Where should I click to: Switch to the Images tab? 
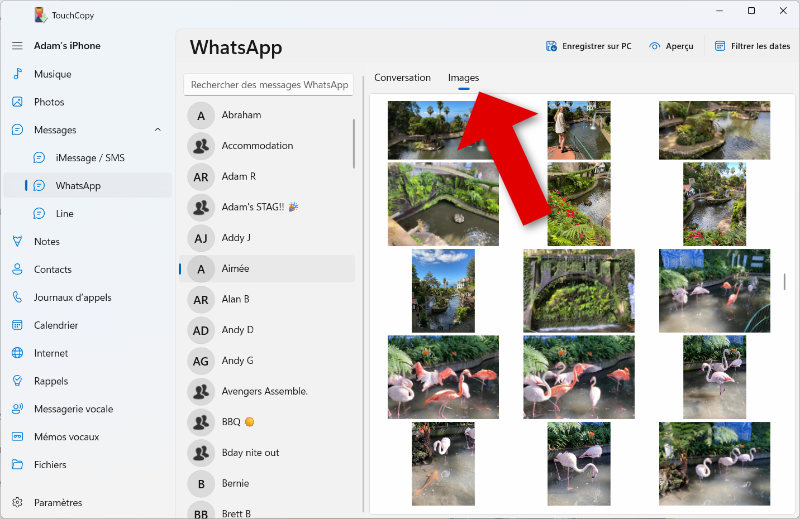point(463,78)
